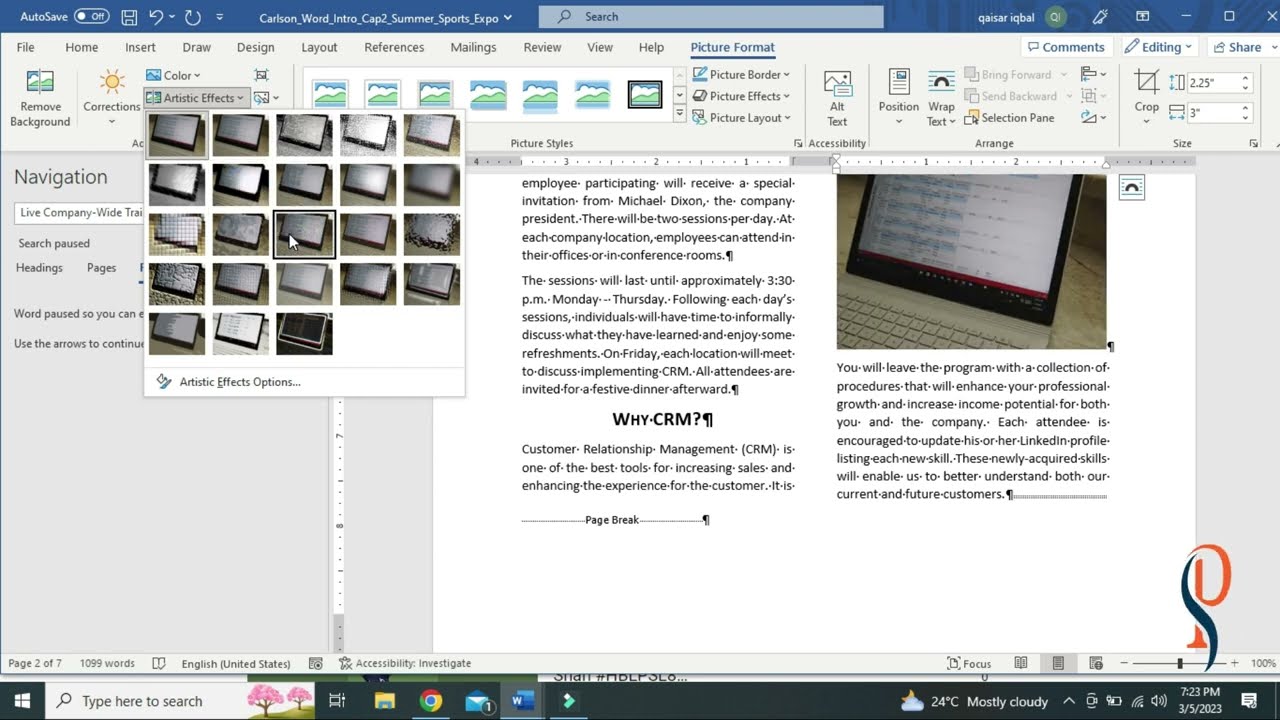1280x720 pixels.
Task: Click the pen icon in the title bar
Action: pyautogui.click(x=1101, y=17)
